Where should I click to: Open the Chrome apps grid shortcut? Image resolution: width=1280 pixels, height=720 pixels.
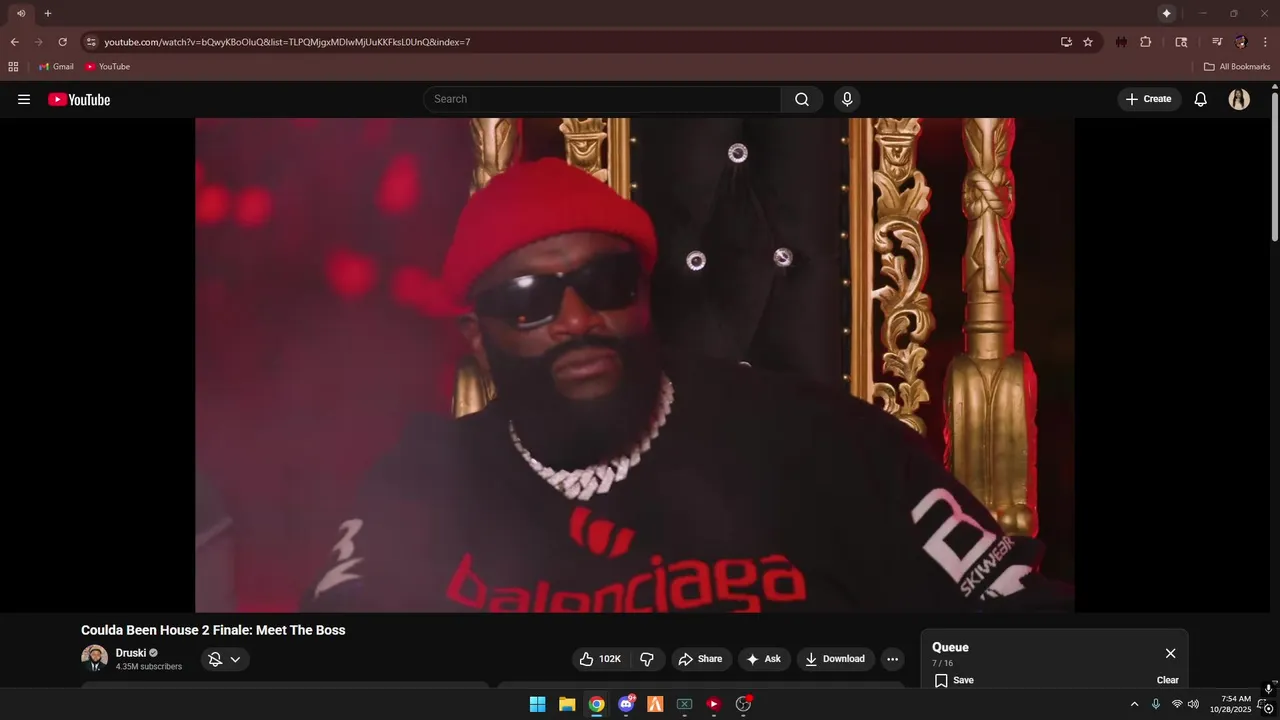13,66
